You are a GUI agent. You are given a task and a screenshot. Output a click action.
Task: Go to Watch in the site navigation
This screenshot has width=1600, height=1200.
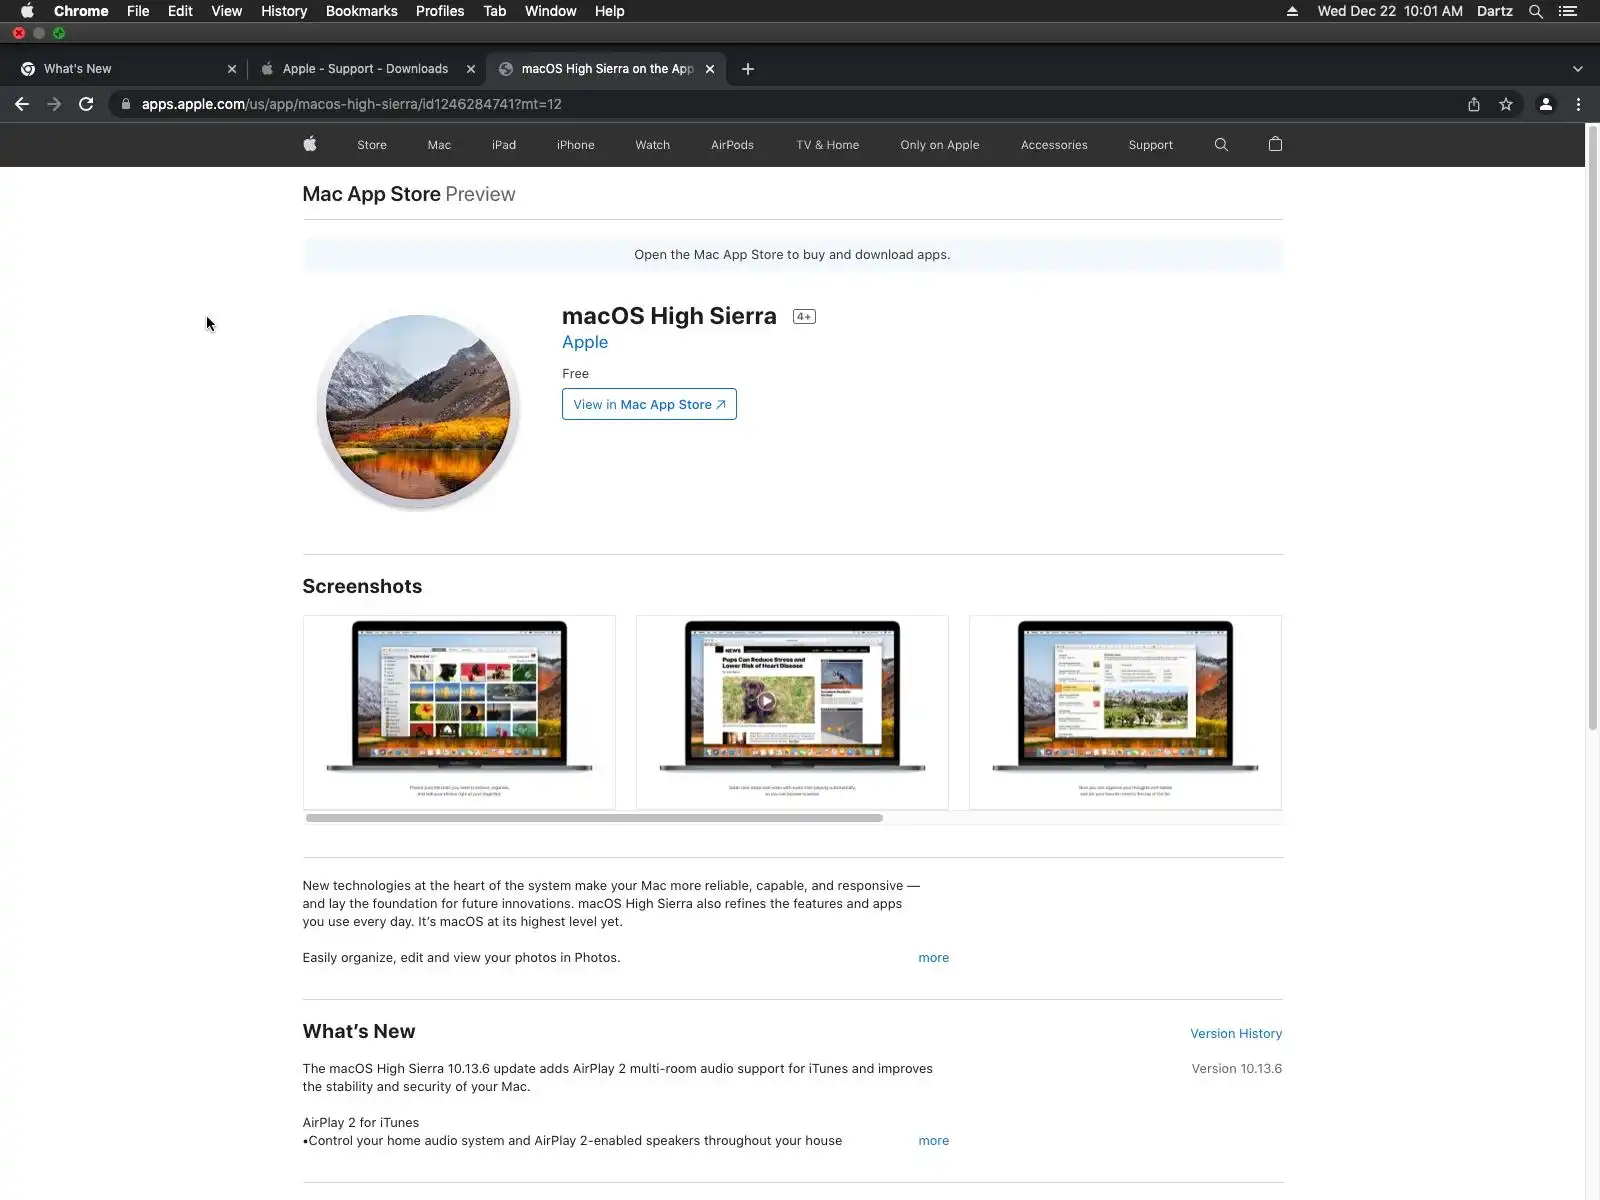(653, 145)
